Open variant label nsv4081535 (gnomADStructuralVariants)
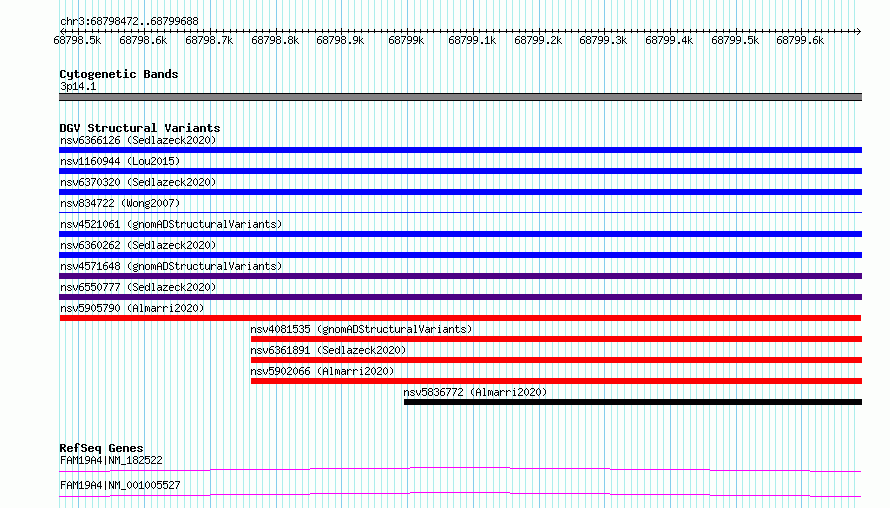This screenshot has height=508, width=890. click(361, 329)
